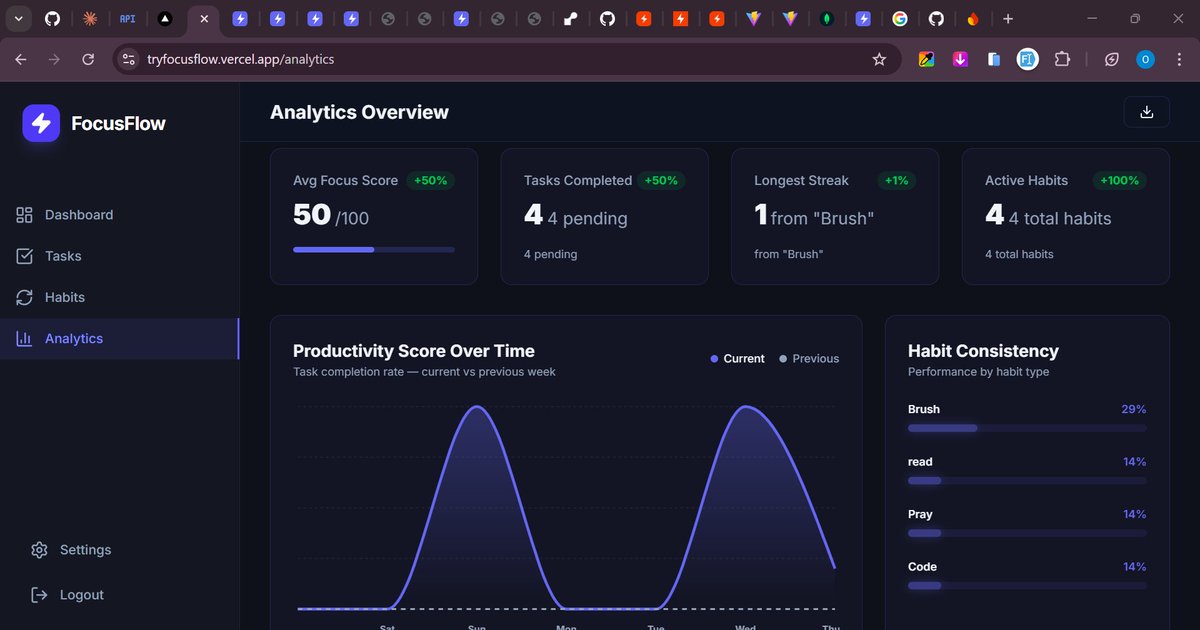Open the browser tab search chevron
Viewport: 1200px width, 630px height.
point(17,18)
